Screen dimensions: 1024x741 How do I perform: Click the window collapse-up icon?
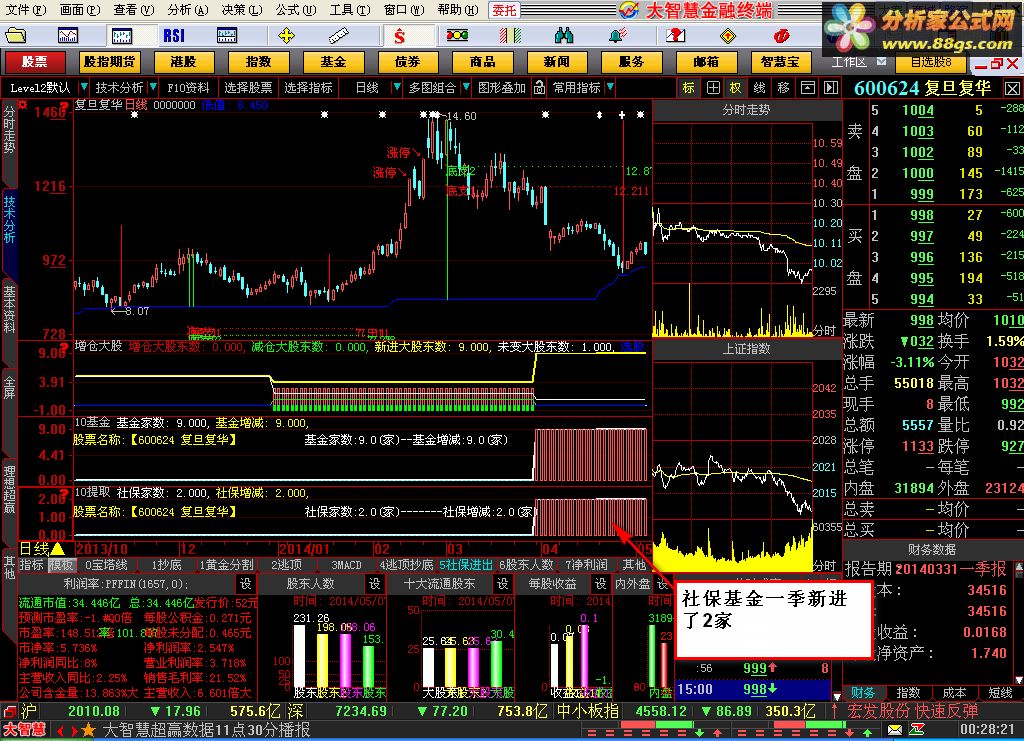(x=808, y=87)
